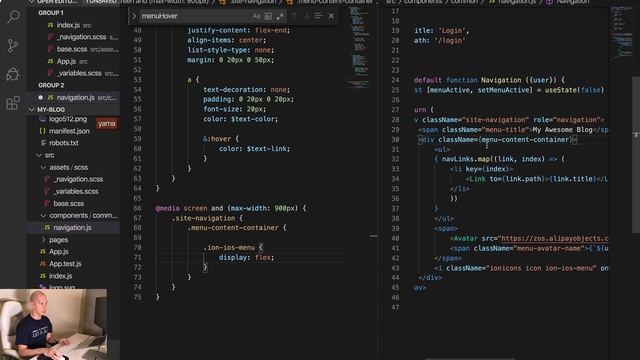Open the Search view in the activity bar

[13, 17]
